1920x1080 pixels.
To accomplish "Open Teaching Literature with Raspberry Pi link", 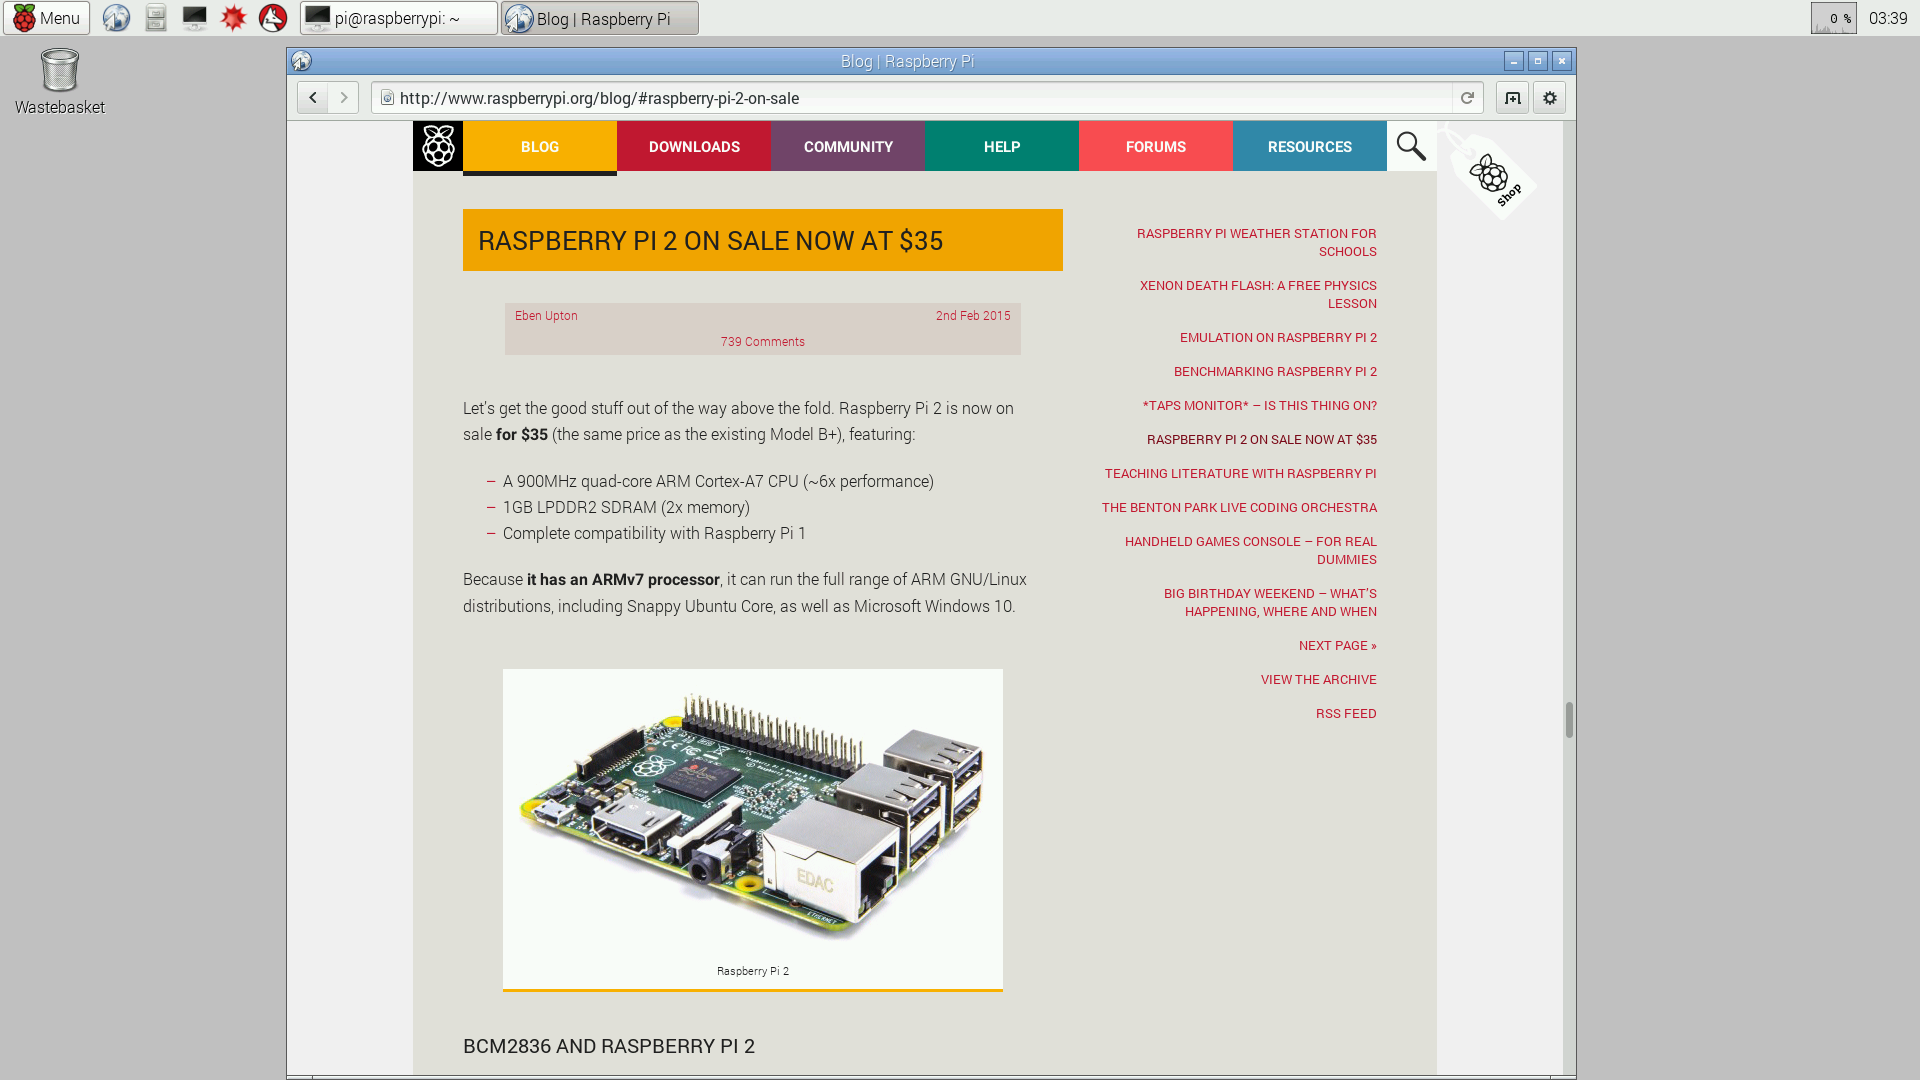I will [x=1240, y=474].
